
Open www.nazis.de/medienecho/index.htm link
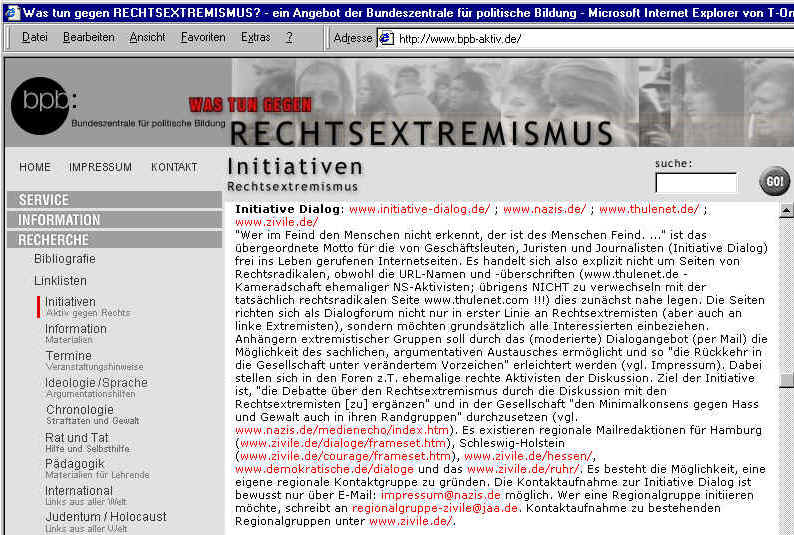tap(342, 430)
